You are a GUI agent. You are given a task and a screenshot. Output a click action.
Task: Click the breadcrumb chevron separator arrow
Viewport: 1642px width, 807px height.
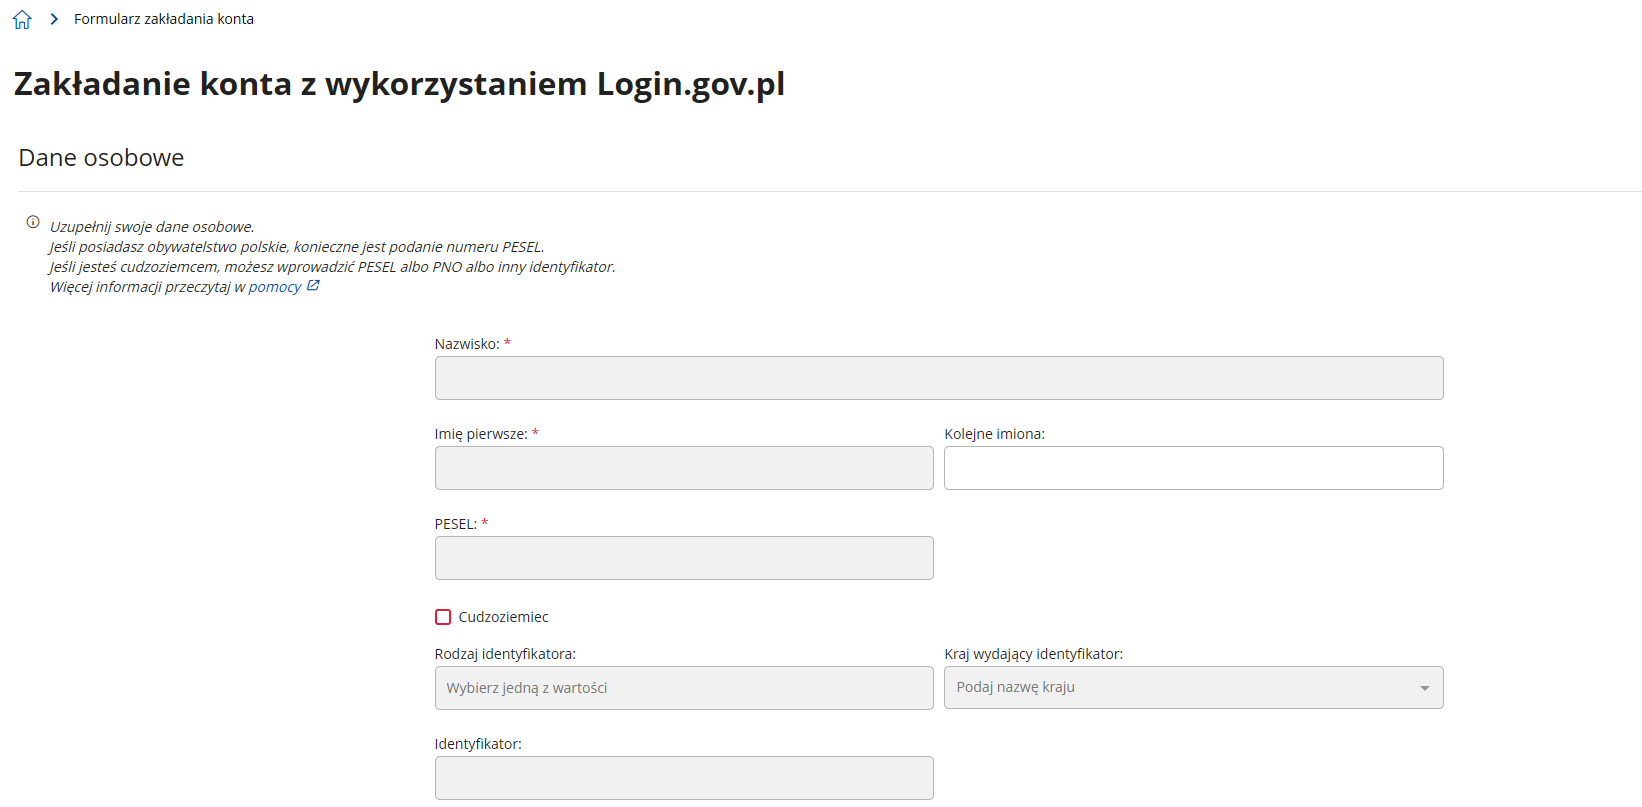pos(54,19)
